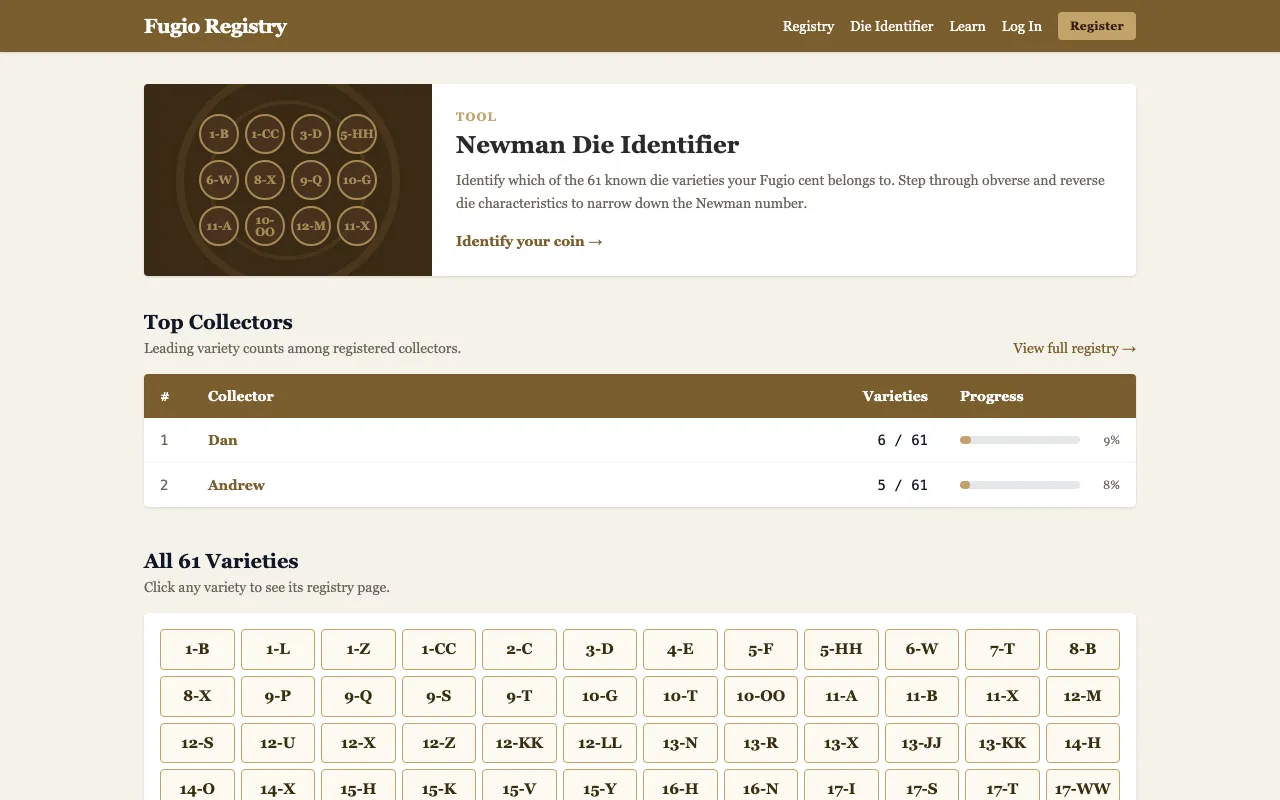Open the 11-A variety button in grid
Viewport: 1280px width, 800px height.
pyautogui.click(x=841, y=696)
